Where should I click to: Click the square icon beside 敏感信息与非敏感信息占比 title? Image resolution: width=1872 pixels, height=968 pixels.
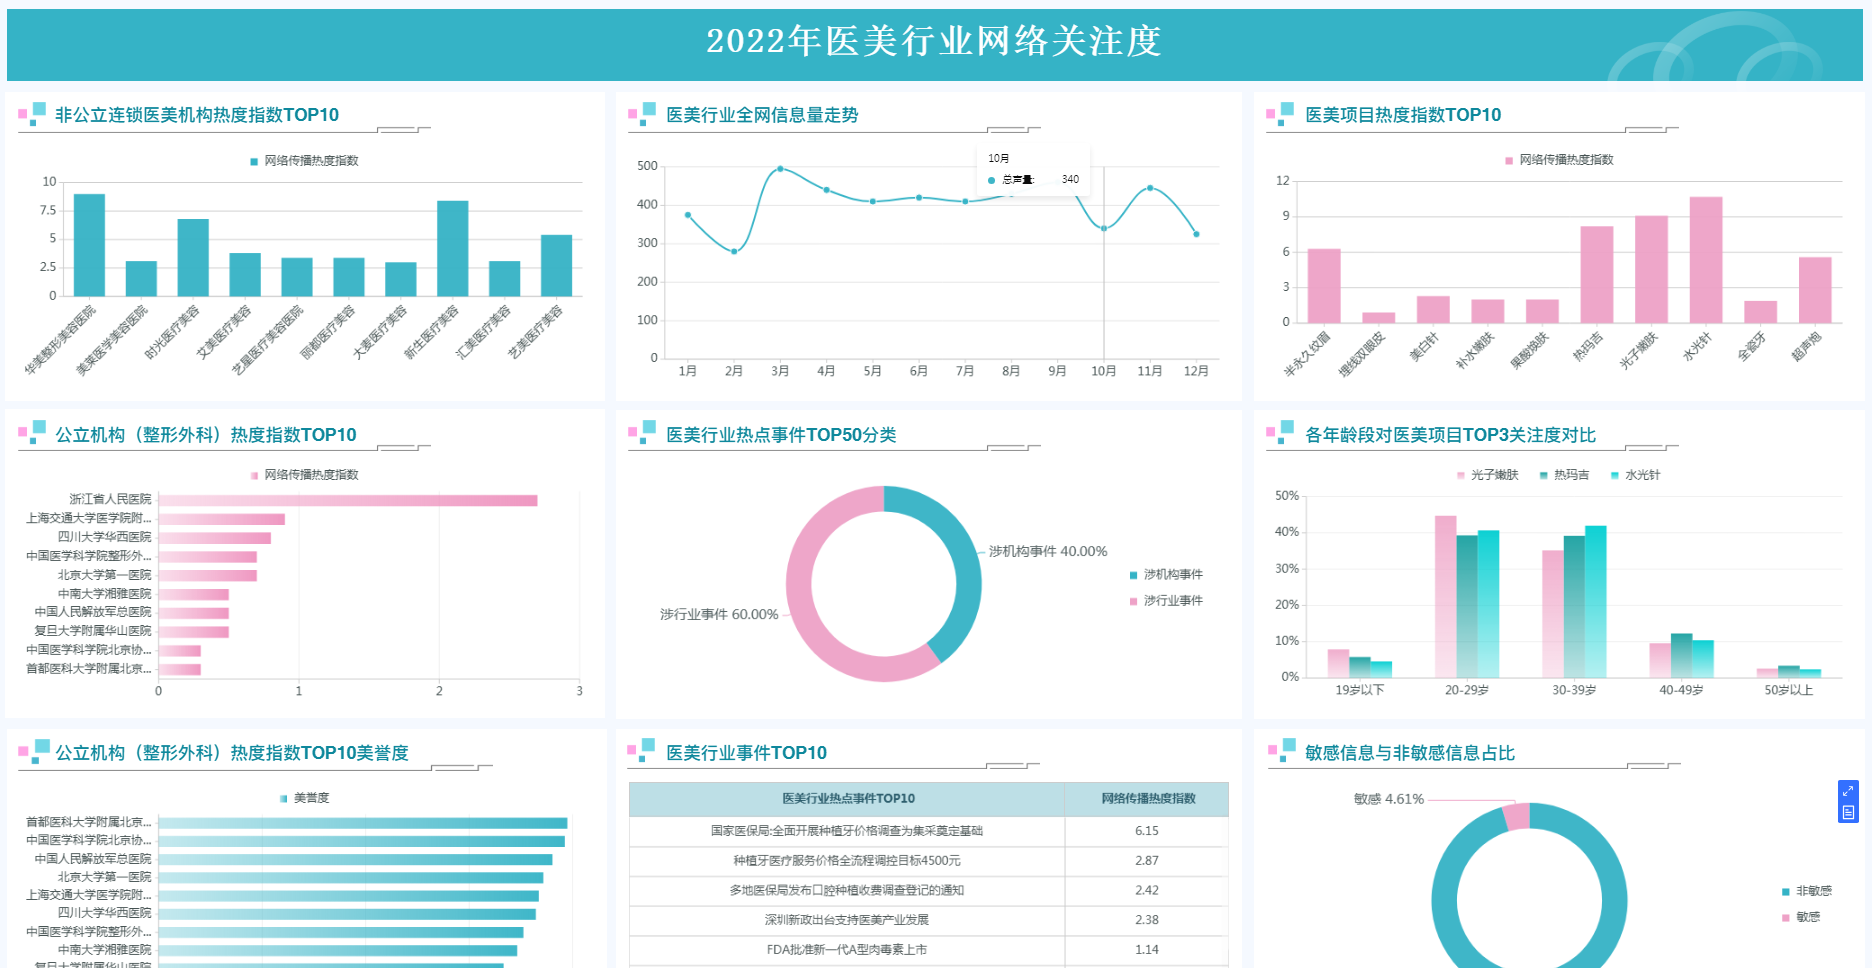pos(1281,750)
